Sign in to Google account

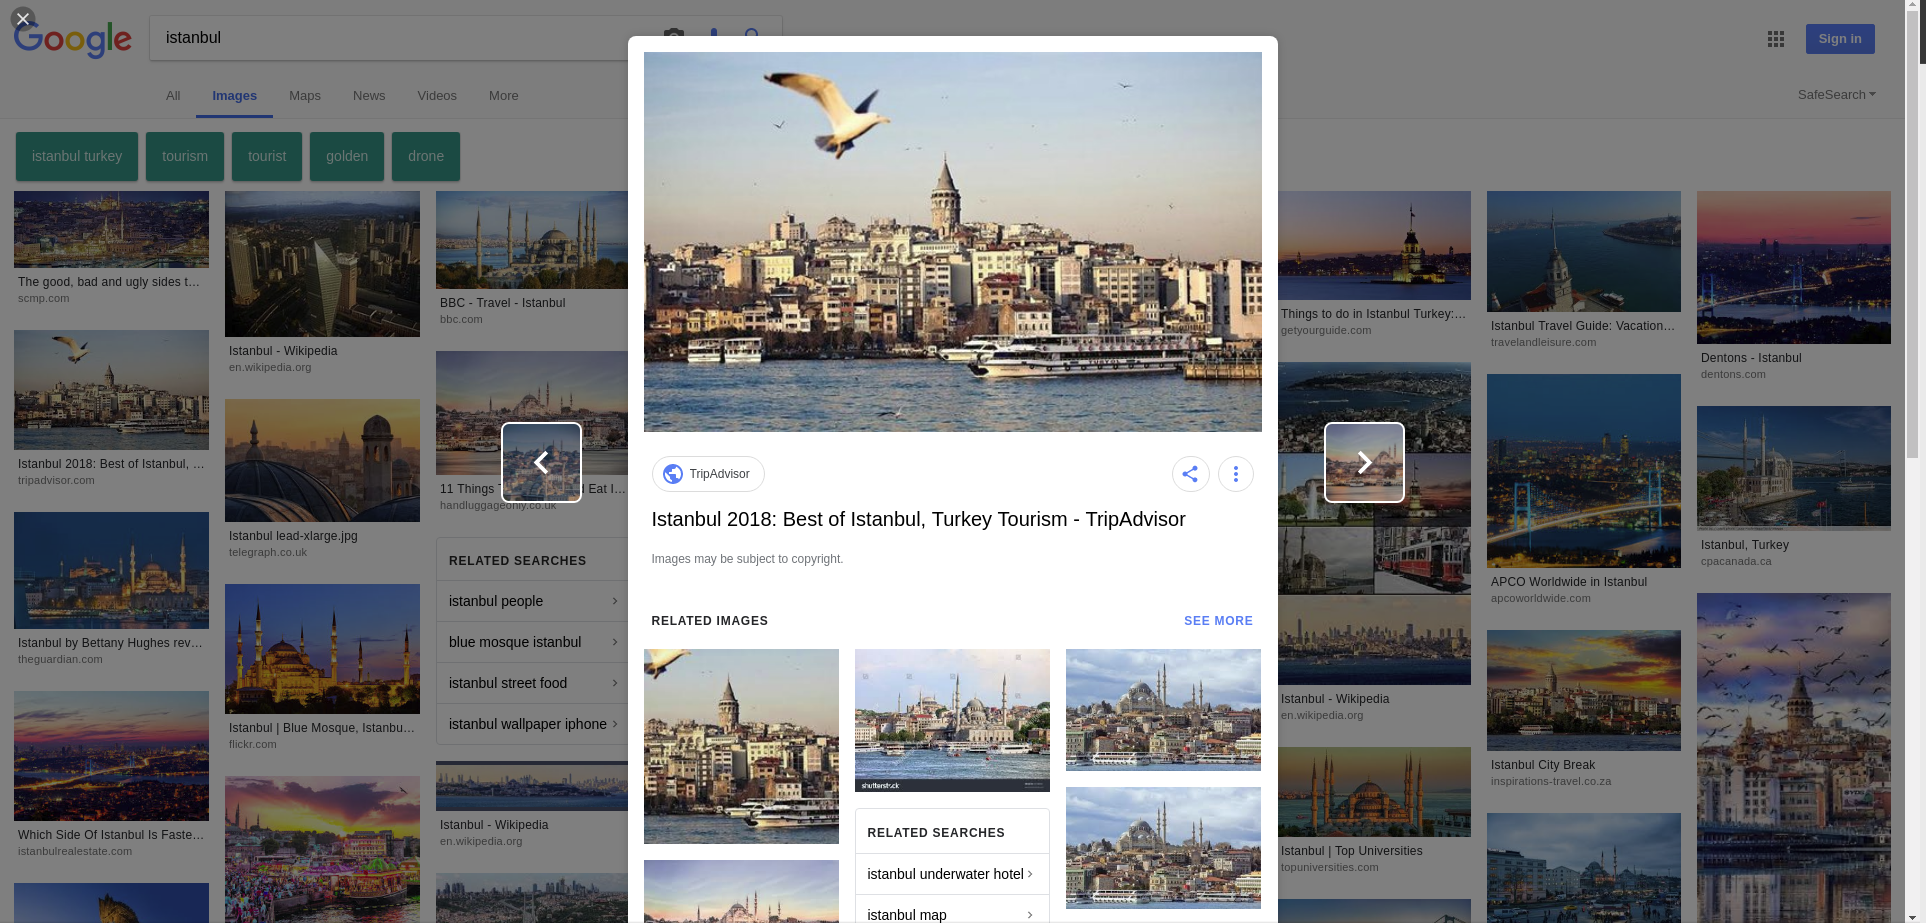point(1840,39)
